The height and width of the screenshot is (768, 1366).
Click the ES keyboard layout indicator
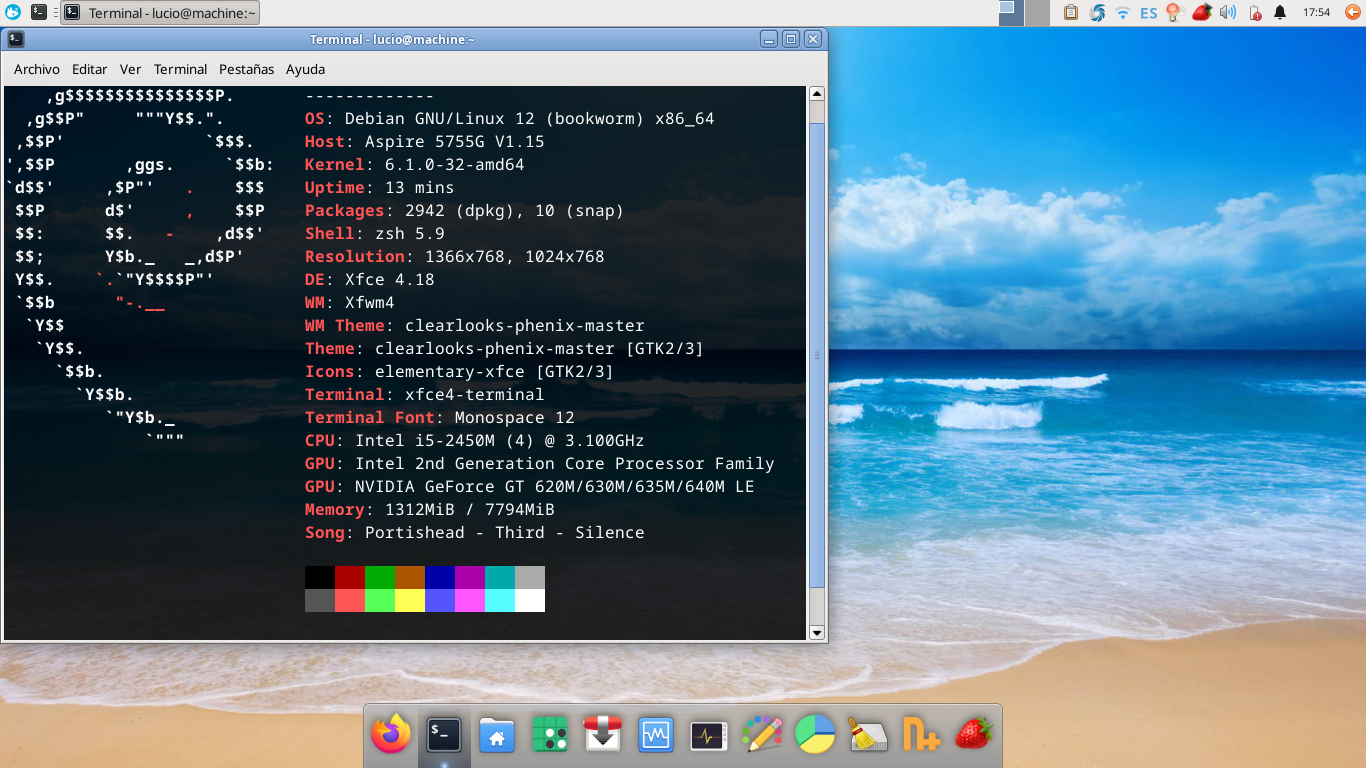tap(1149, 13)
